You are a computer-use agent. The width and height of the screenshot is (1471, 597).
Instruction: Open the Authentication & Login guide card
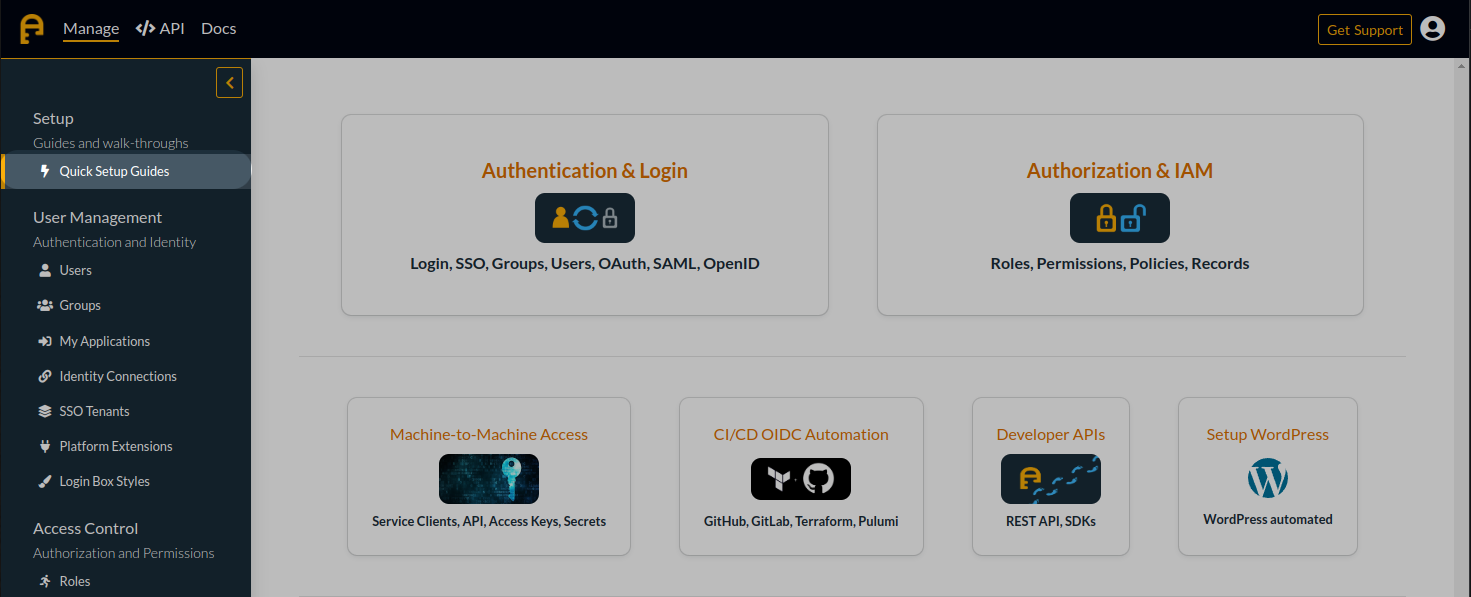(584, 215)
